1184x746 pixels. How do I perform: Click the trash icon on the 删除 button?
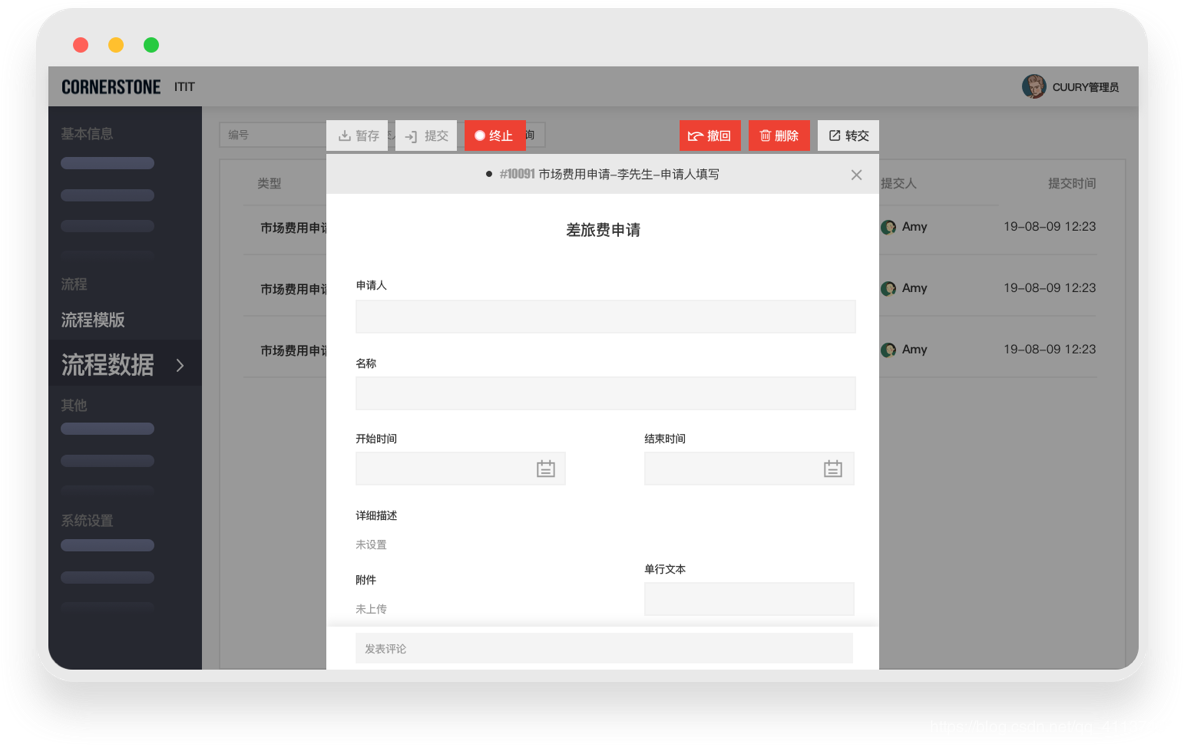[x=763, y=135]
